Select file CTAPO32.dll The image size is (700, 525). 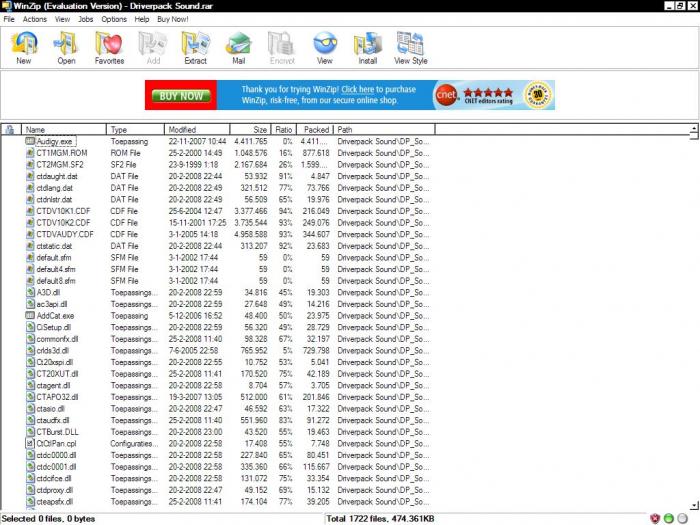tap(57, 397)
